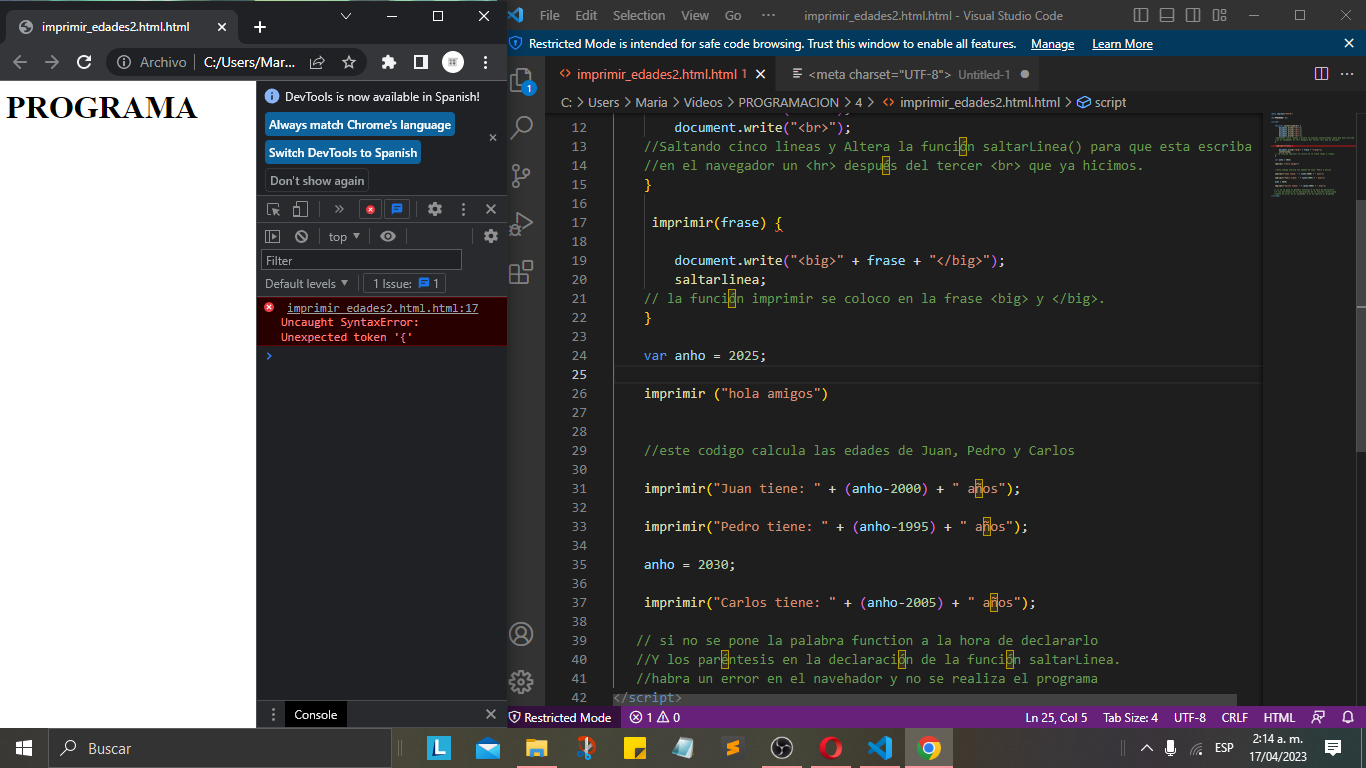Toggle the VS Code secondary side bar layout
Screen dimensions: 1366x768
pos(1192,15)
